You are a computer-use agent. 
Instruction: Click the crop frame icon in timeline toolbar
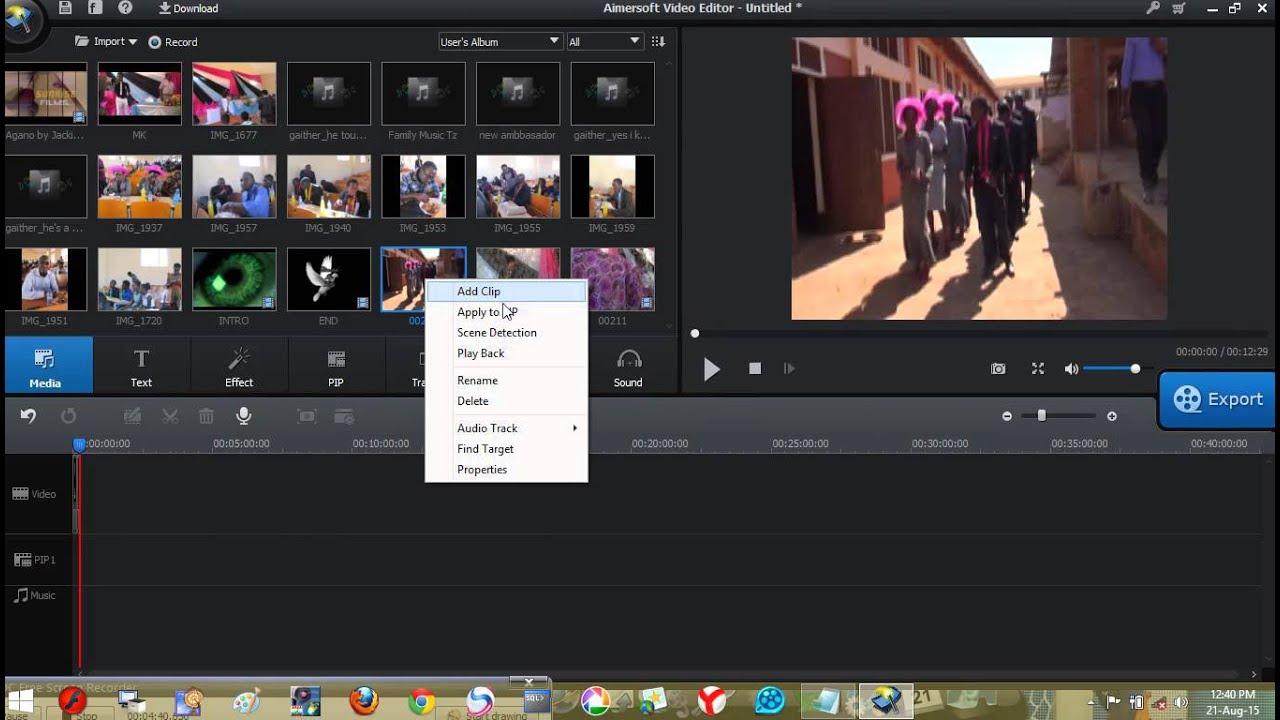point(307,416)
